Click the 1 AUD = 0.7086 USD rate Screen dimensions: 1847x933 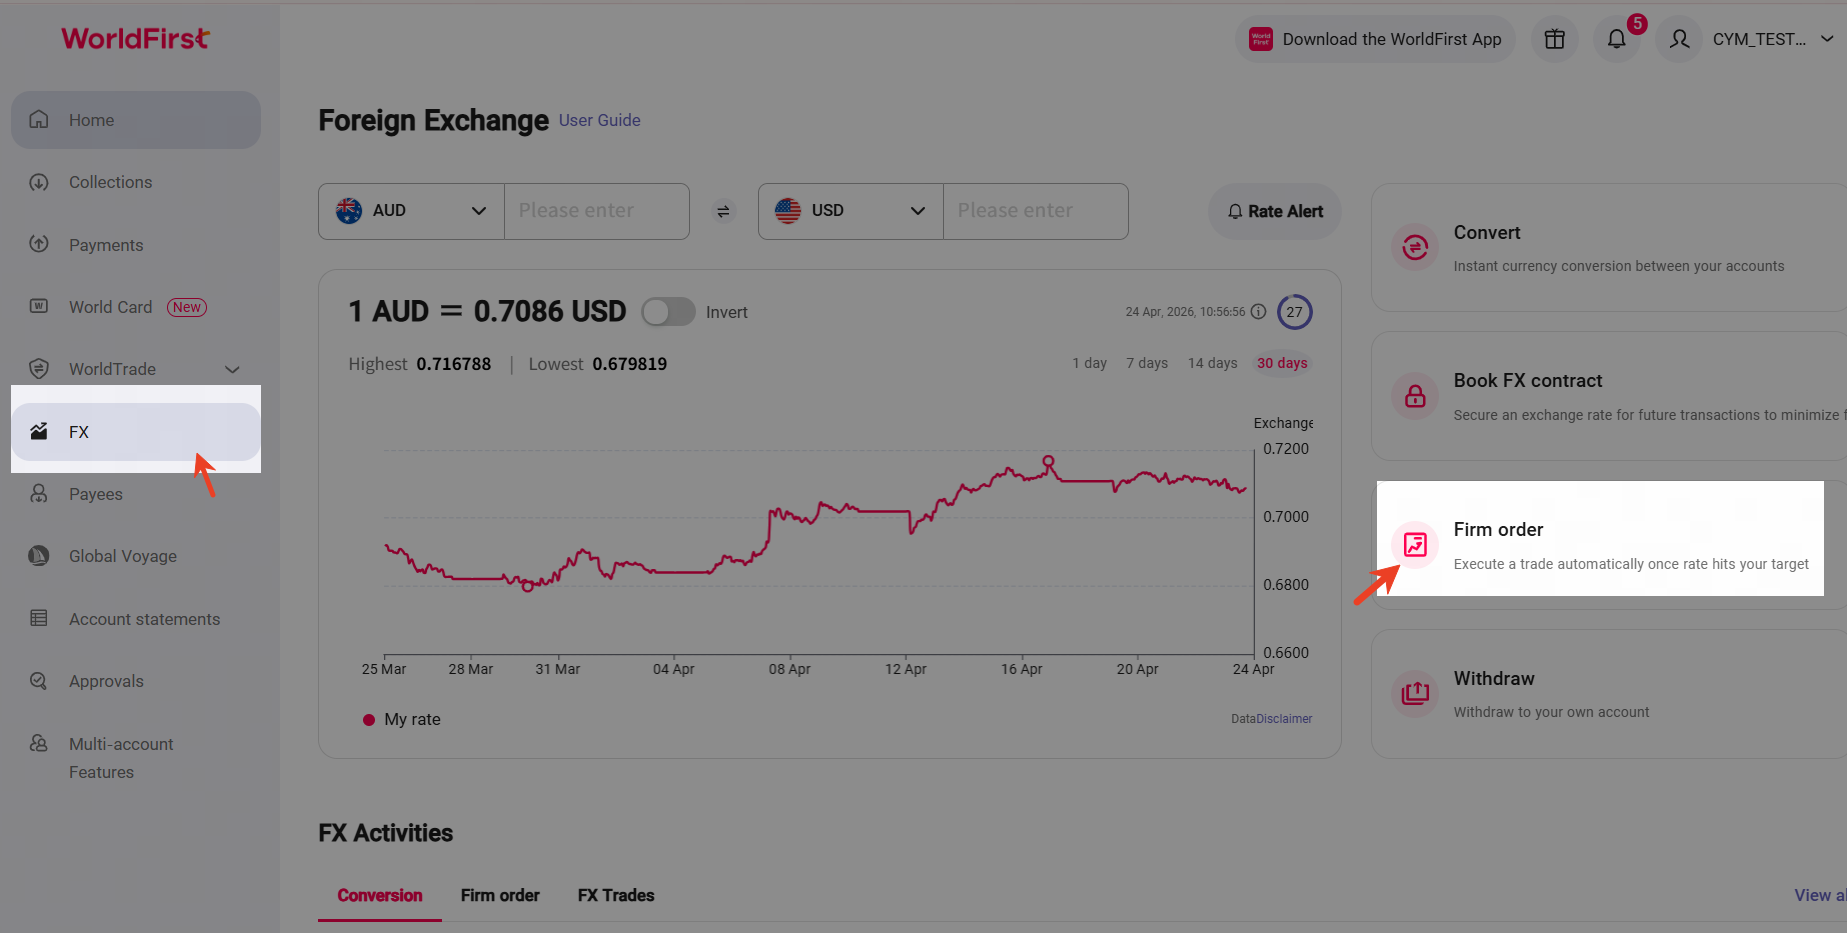487,311
